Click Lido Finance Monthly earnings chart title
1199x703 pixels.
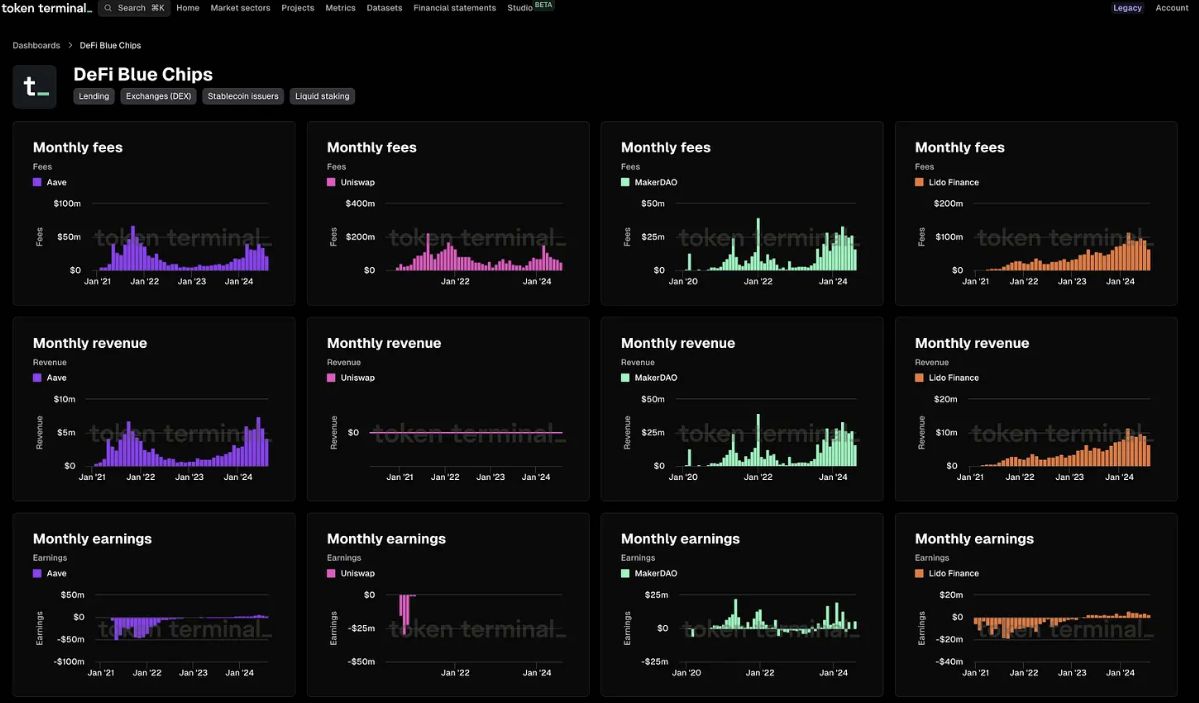(x=974, y=539)
